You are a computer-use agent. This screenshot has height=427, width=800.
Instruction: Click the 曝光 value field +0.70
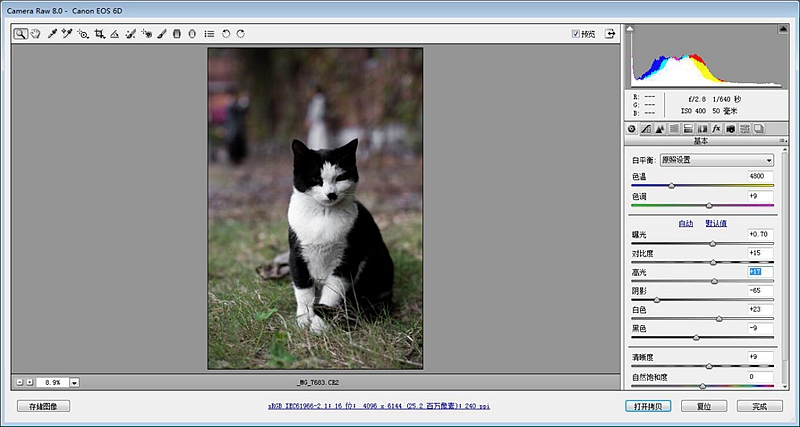click(760, 234)
